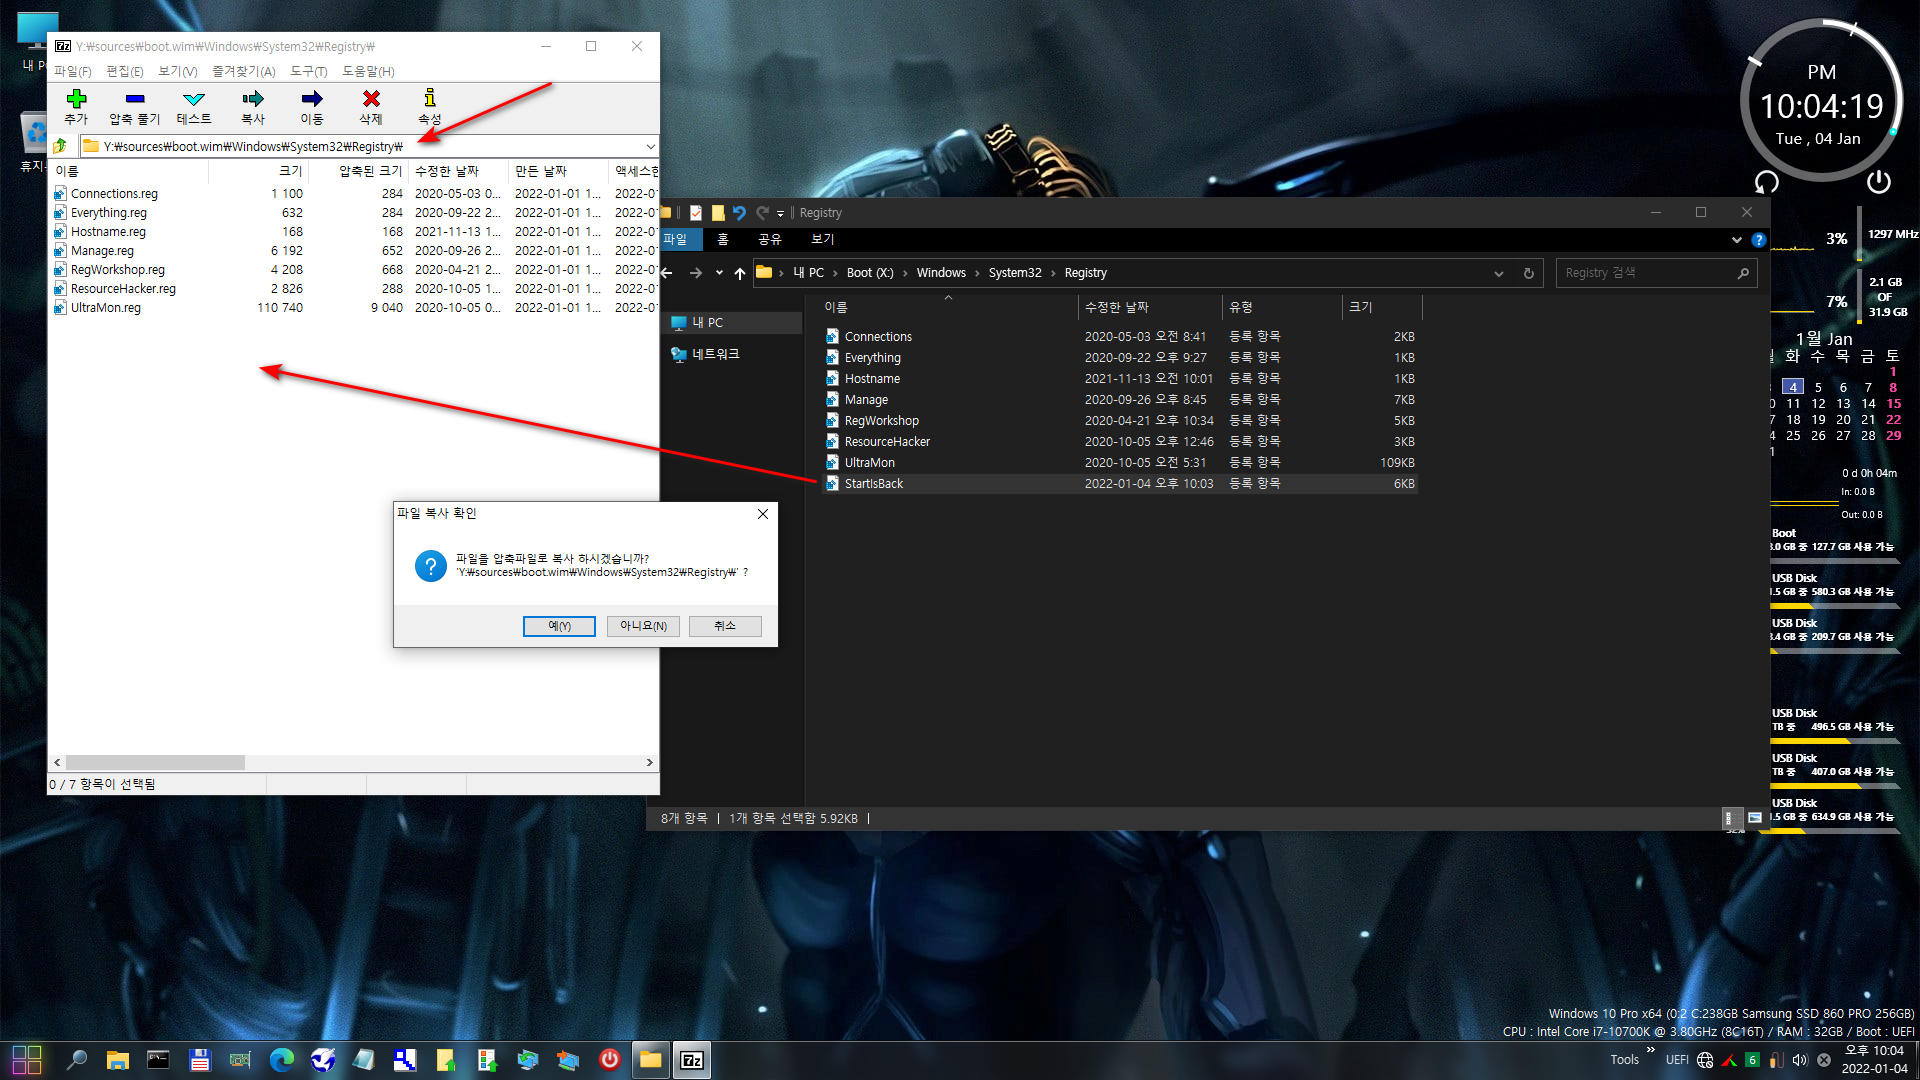Viewport: 1920px width, 1080px height.
Task: Open the 도구(T) menu in 7-Zip
Action: click(309, 71)
